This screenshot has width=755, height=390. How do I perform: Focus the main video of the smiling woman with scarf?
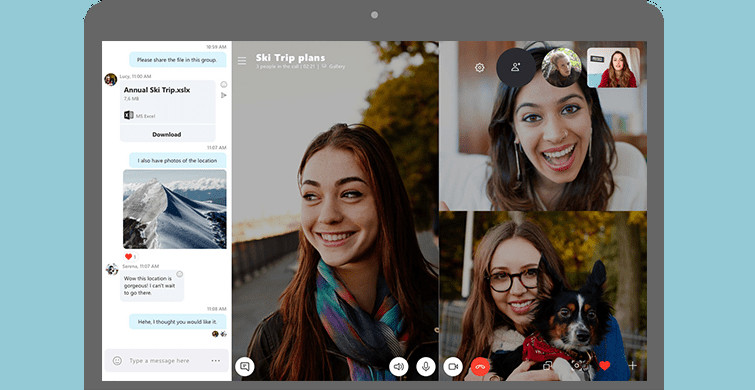[x=335, y=210]
